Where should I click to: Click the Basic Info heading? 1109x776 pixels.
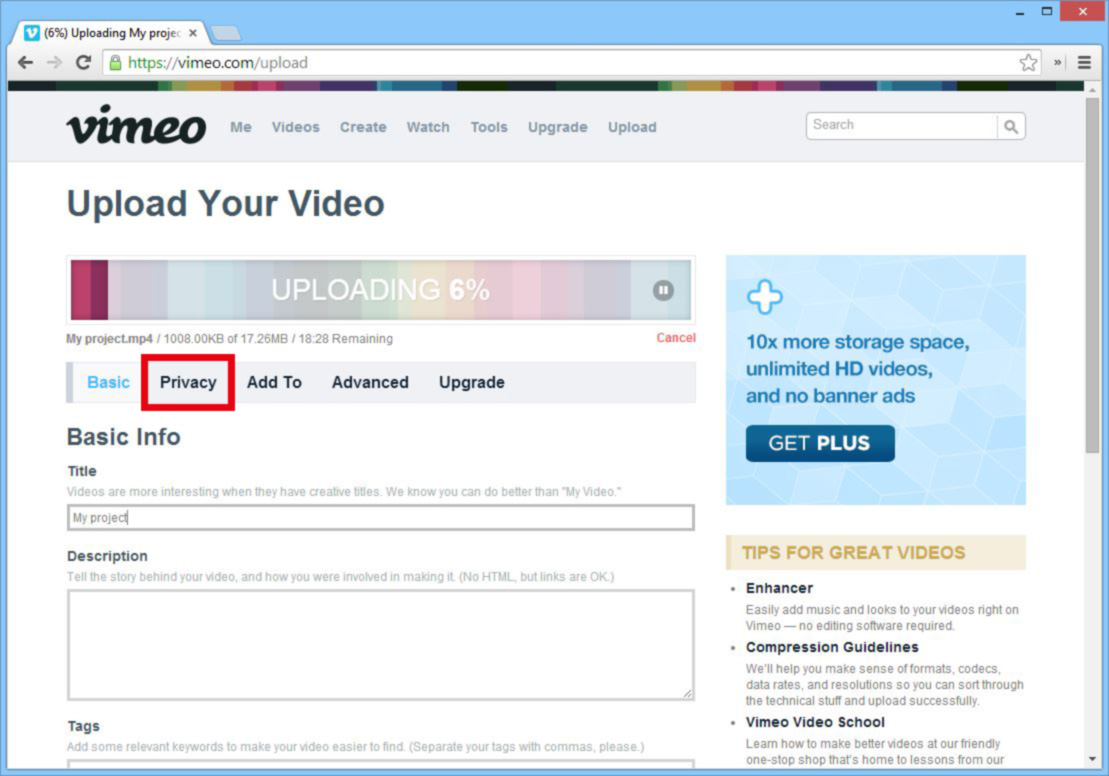click(124, 437)
